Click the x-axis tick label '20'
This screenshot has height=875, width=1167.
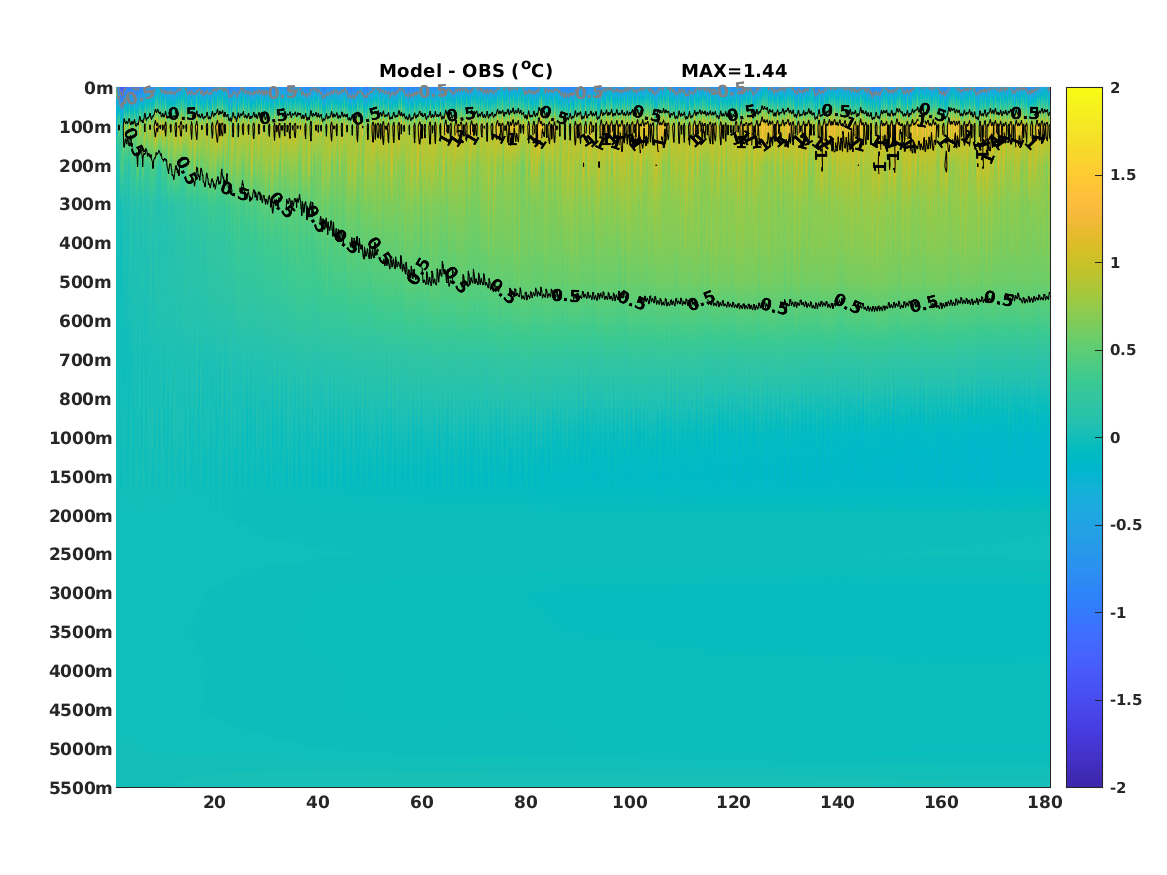pos(214,802)
